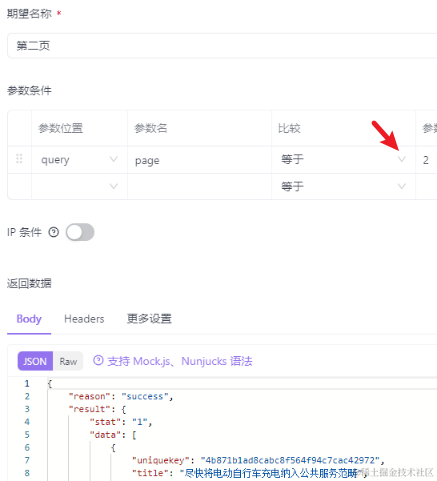Click the question mark icon before 支持 Mock.js
This screenshot has width=437, height=481.
[x=98, y=360]
